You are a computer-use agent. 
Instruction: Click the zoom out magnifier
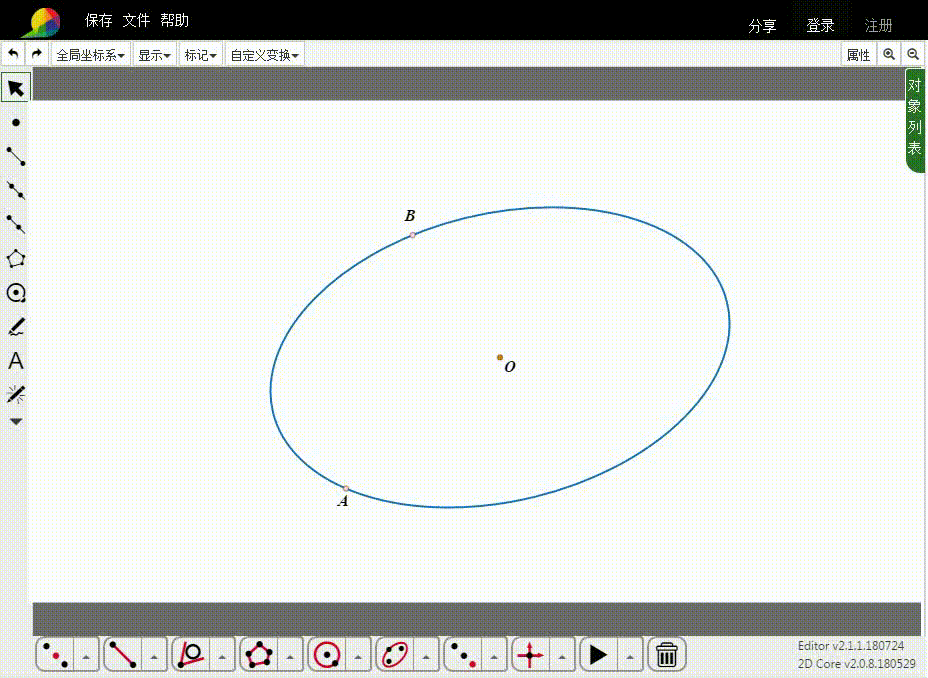point(913,54)
